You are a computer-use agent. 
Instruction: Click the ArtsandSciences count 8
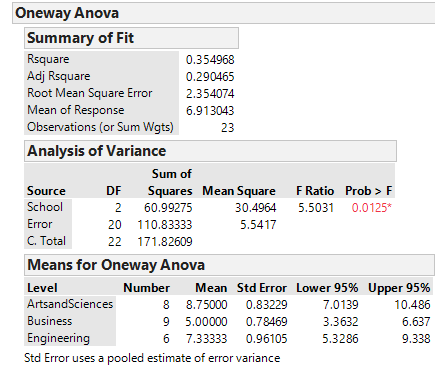coord(166,305)
